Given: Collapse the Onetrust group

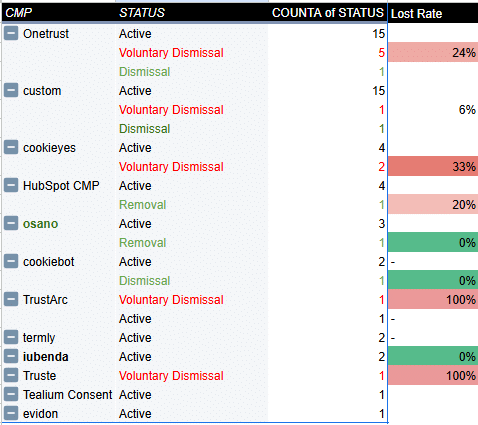Looking at the screenshot, I should click(x=11, y=33).
